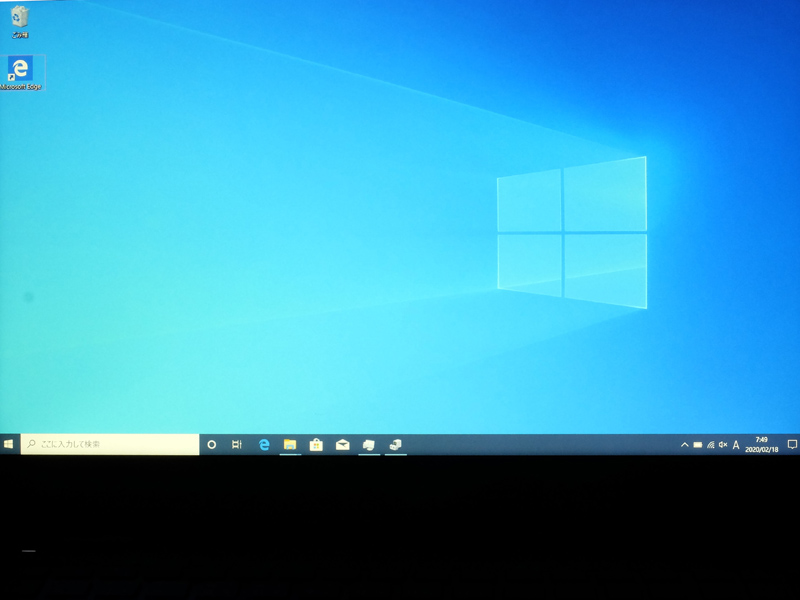
Task: Open Microsoft Store from the taskbar
Action: click(316, 445)
